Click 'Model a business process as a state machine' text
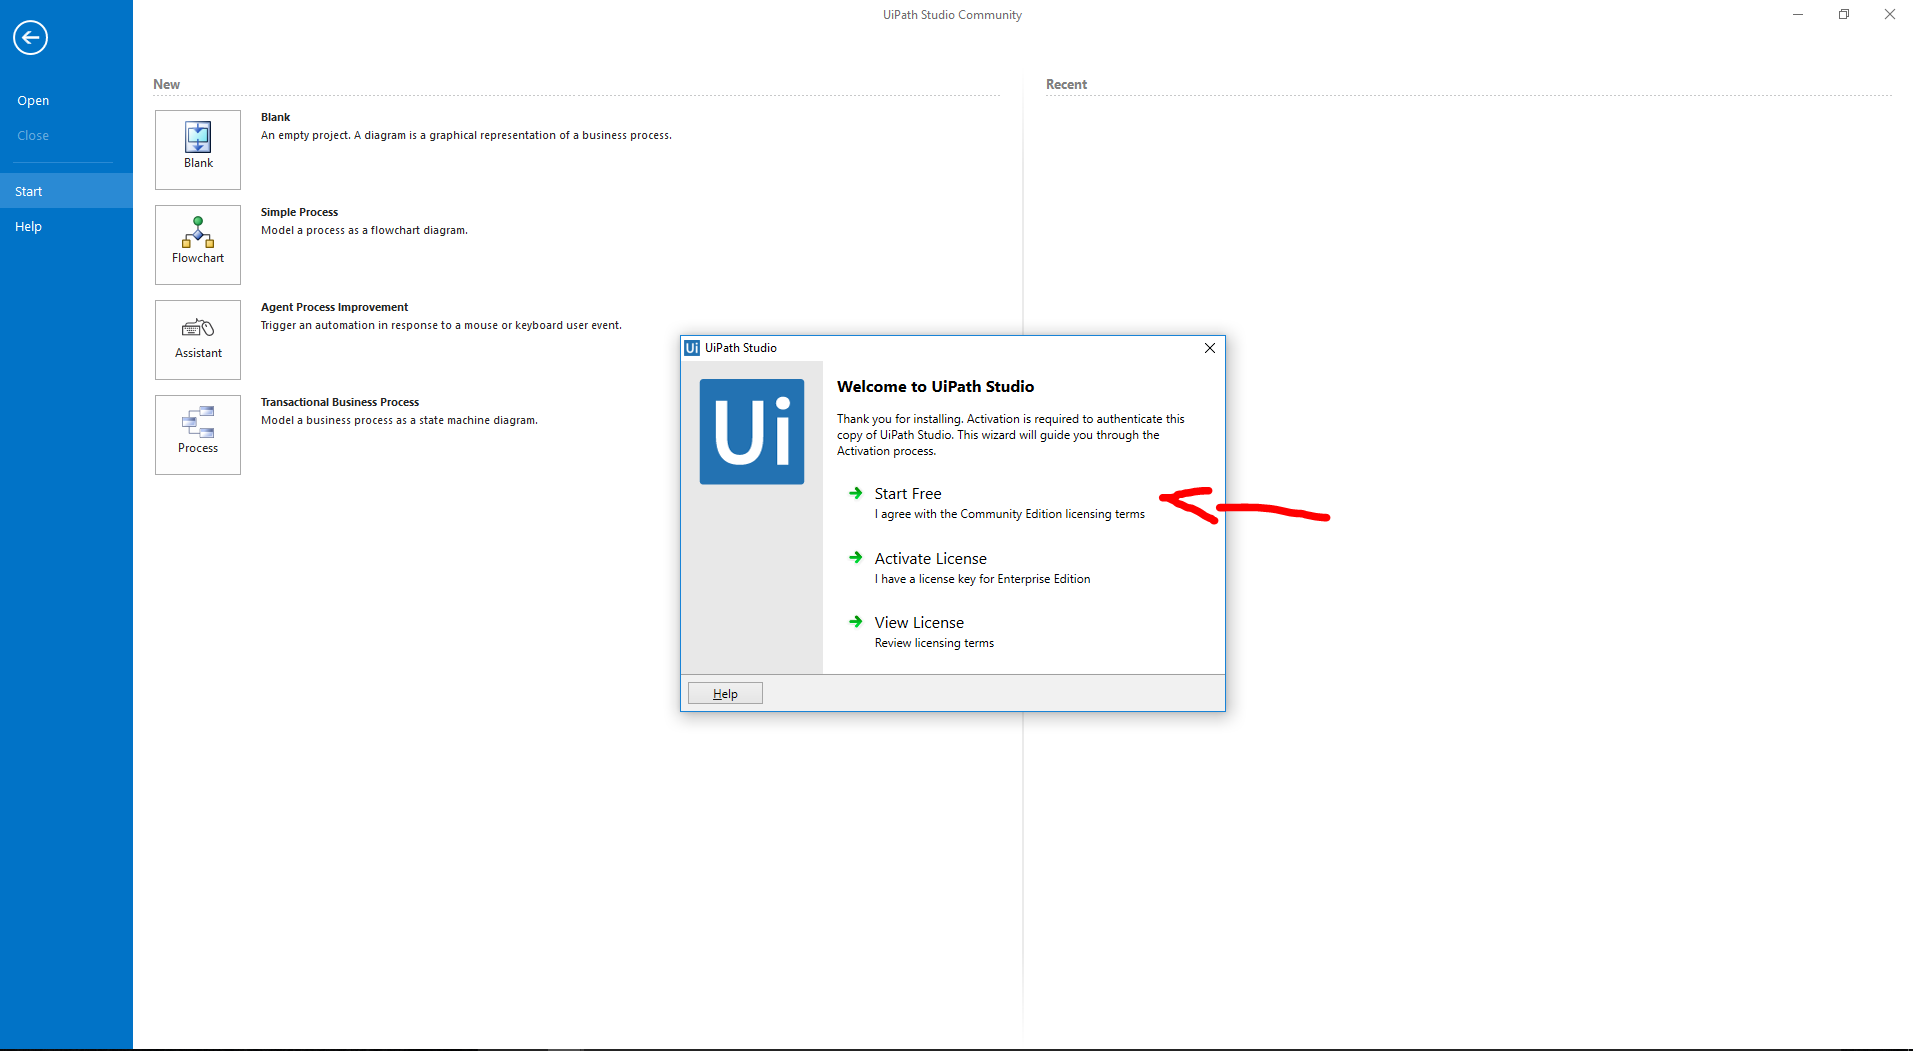The image size is (1913, 1051). (x=399, y=420)
